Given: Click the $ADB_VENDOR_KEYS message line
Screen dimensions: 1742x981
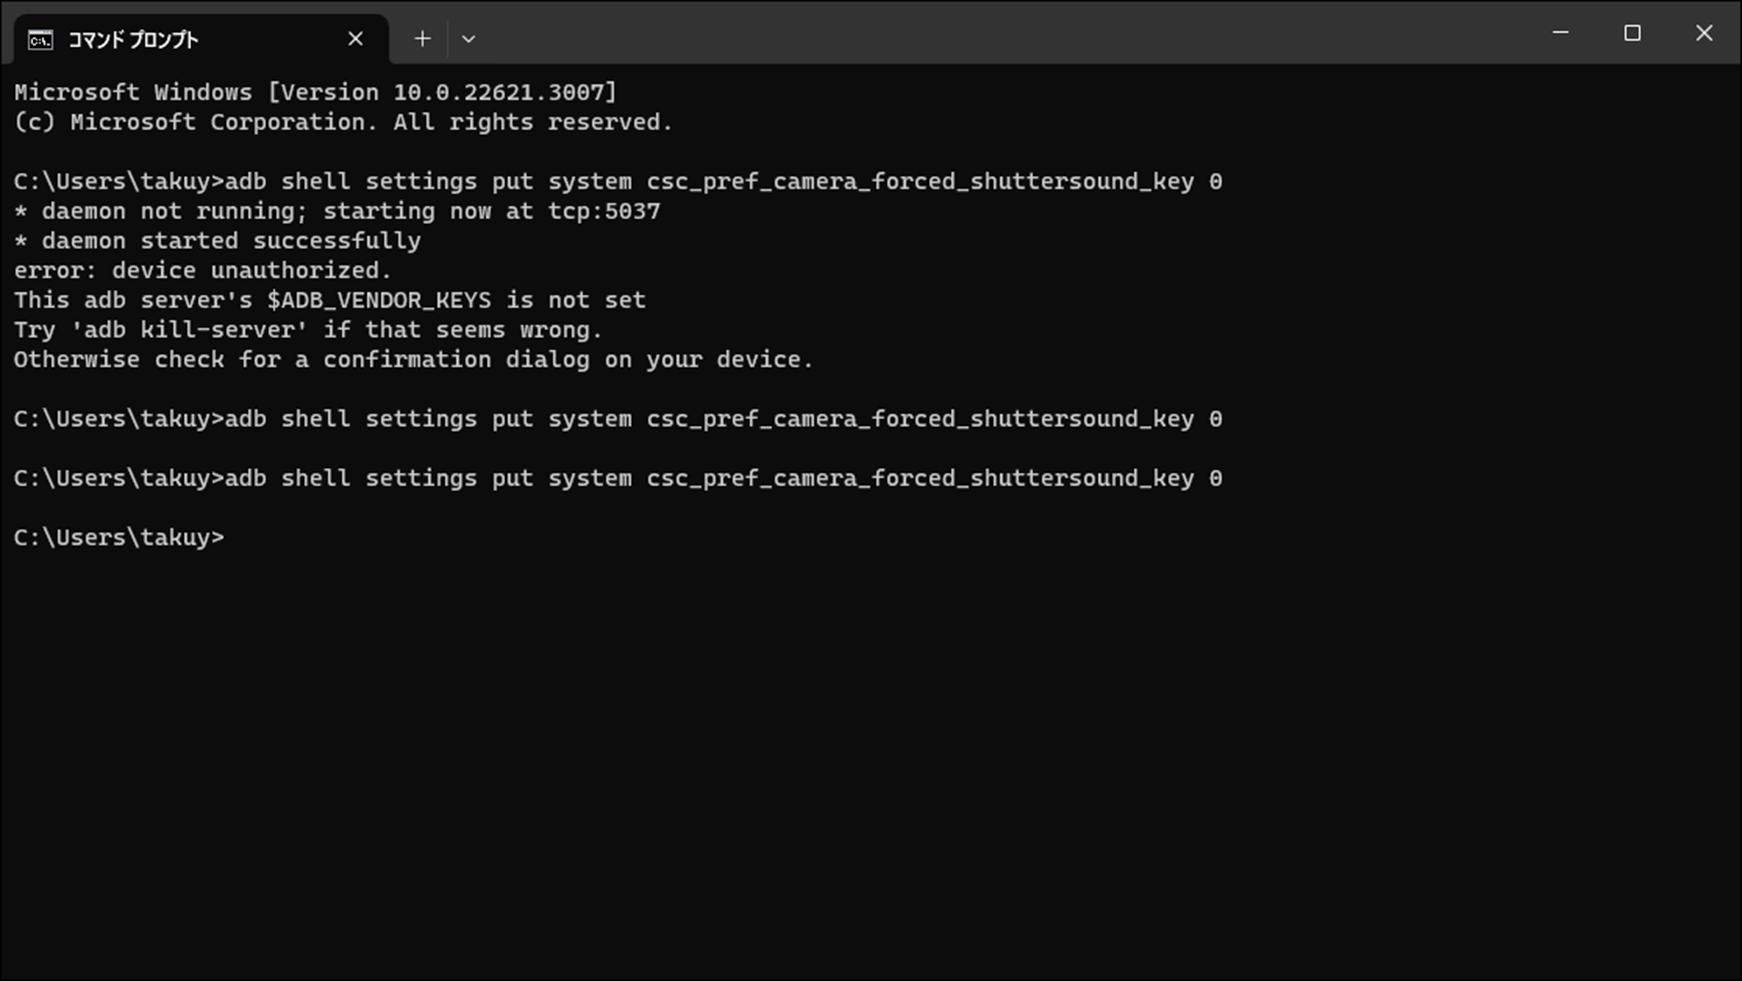Looking at the screenshot, I should point(329,300).
